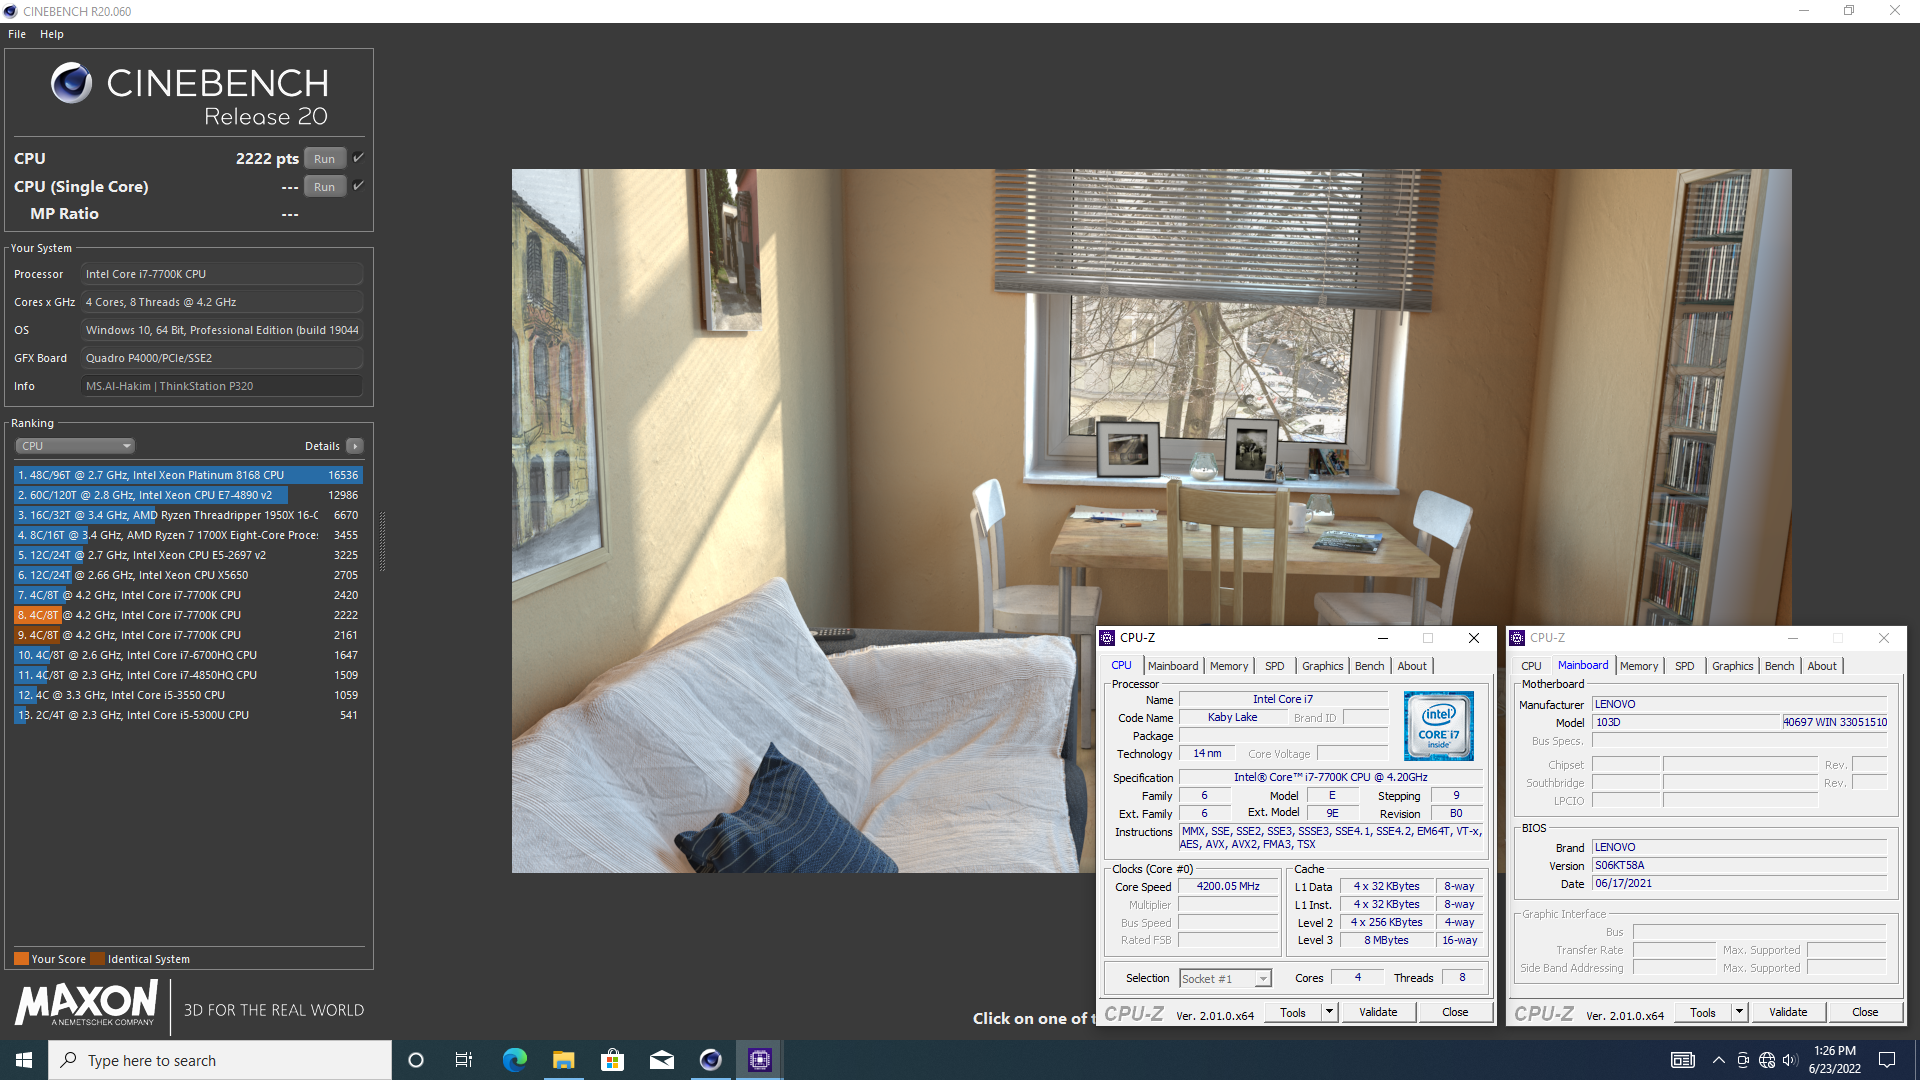
Task: Open the Bench tab in left CPU-Z window
Action: pyautogui.click(x=1369, y=666)
